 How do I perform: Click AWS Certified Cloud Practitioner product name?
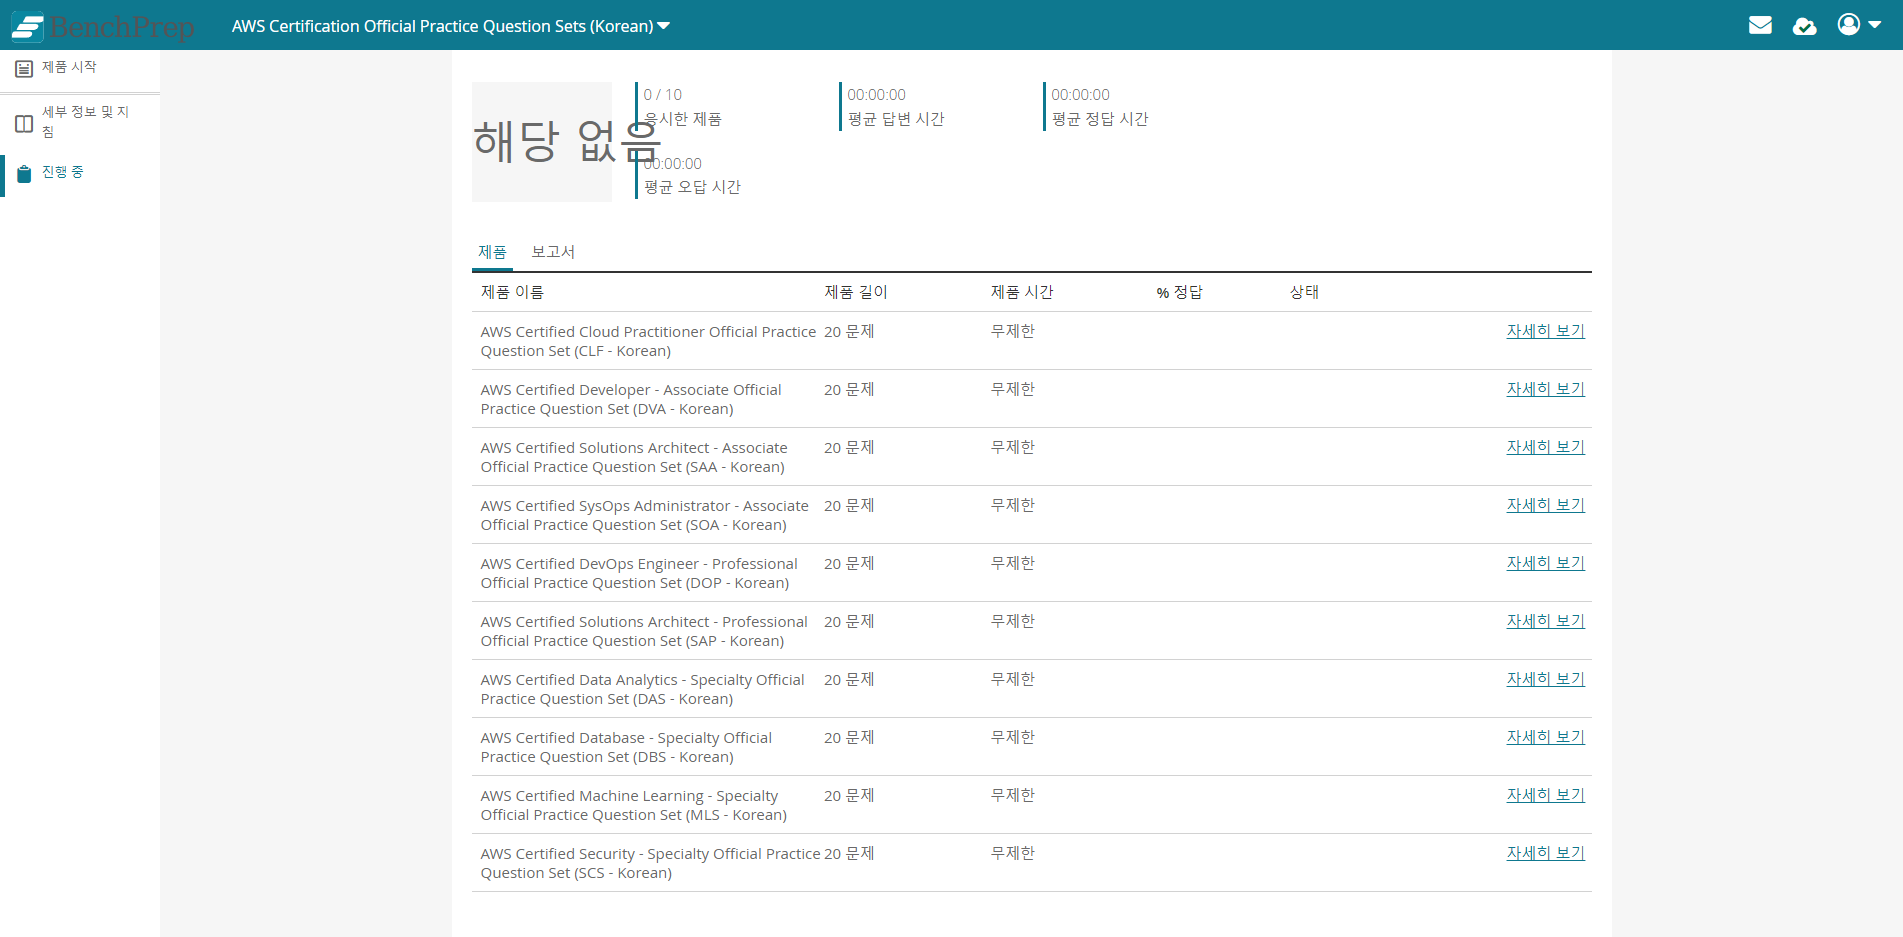[x=648, y=341]
